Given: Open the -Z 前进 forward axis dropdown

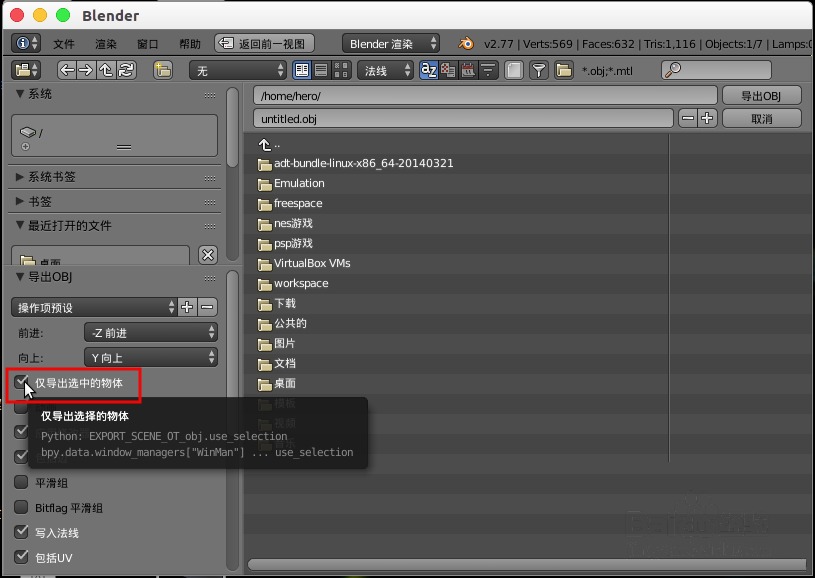Looking at the screenshot, I should click(x=151, y=332).
